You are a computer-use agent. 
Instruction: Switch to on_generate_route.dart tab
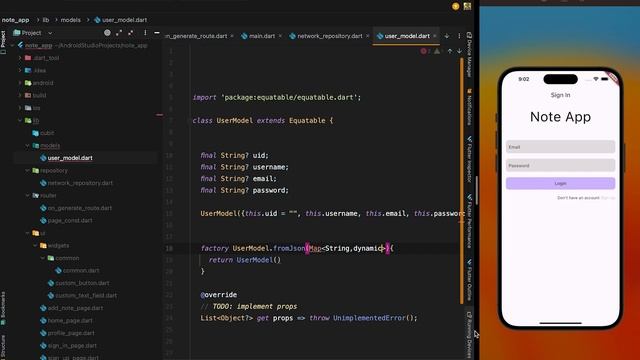[197, 36]
